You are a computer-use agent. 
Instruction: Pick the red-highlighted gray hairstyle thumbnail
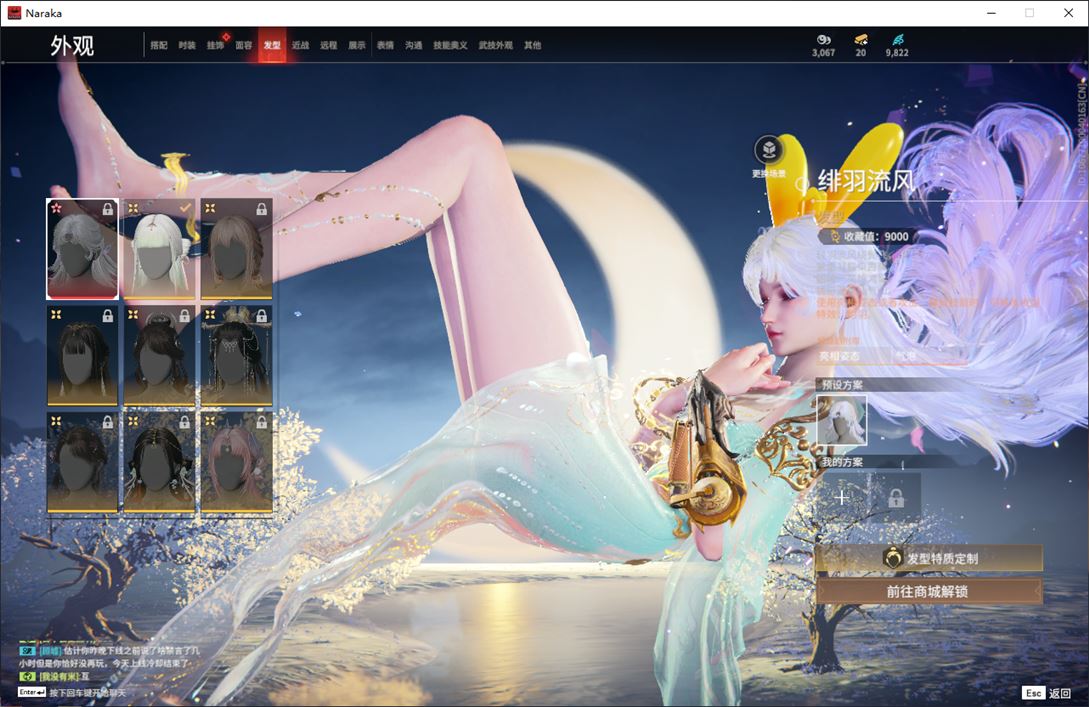(82, 249)
